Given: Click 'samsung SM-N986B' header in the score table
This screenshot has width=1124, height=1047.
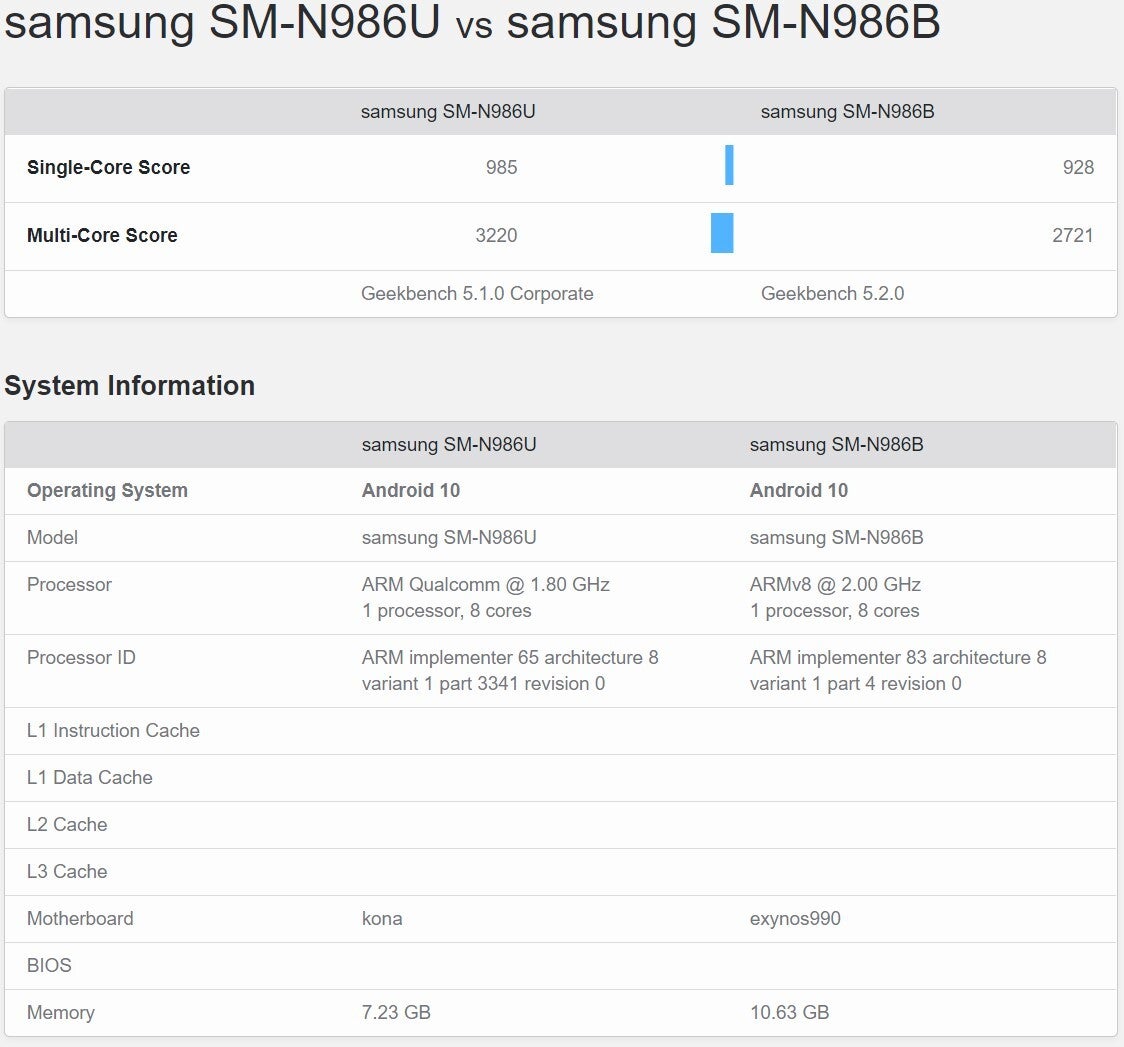Looking at the screenshot, I should pyautogui.click(x=847, y=112).
